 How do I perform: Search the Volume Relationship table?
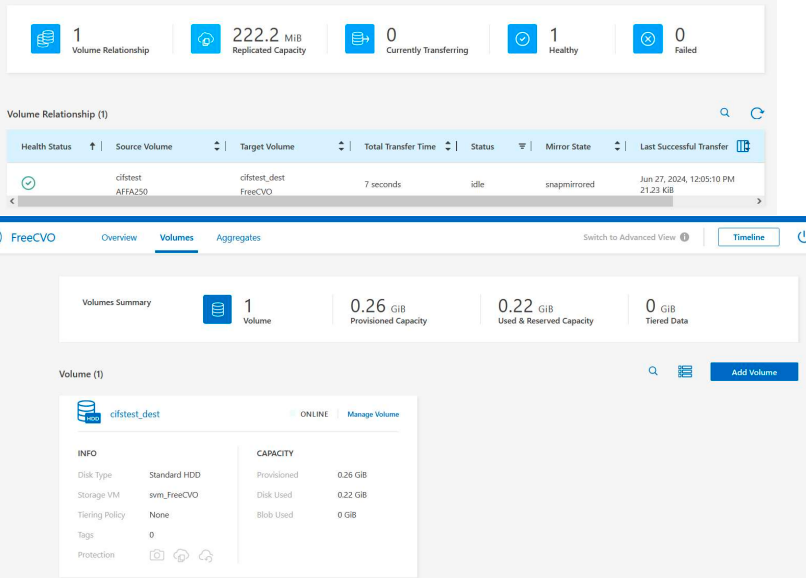click(725, 113)
